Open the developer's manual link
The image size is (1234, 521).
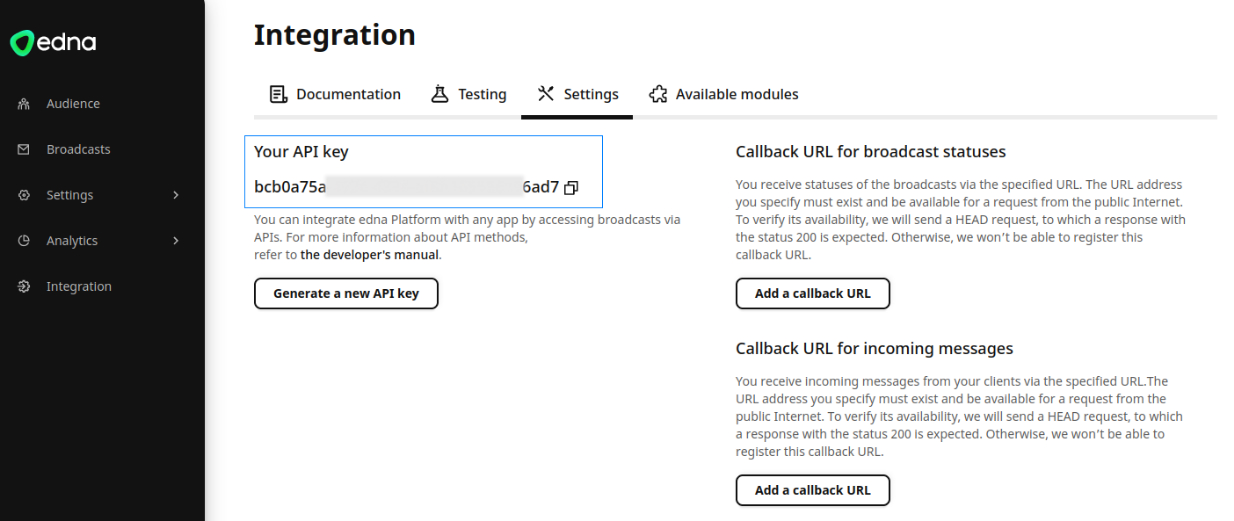coord(369,255)
